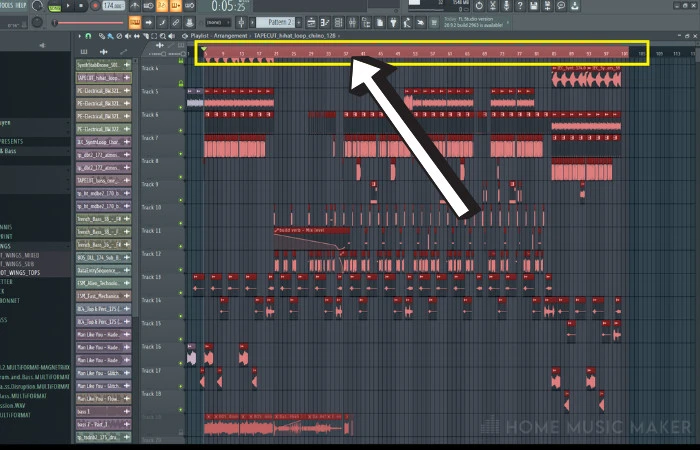Open the TOOLS menu
This screenshot has width=700, height=450.
pyautogui.click(x=6, y=5)
